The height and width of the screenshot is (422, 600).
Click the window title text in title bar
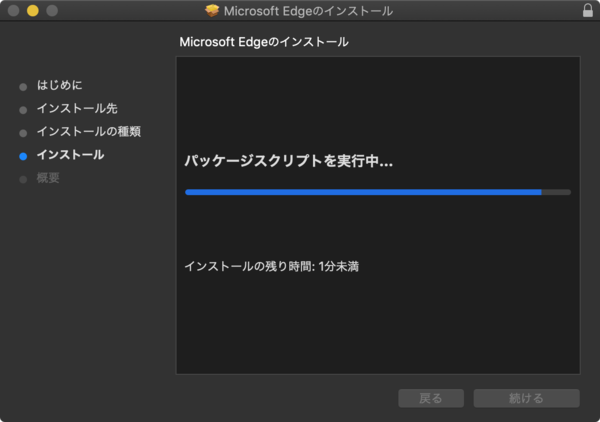point(308,11)
